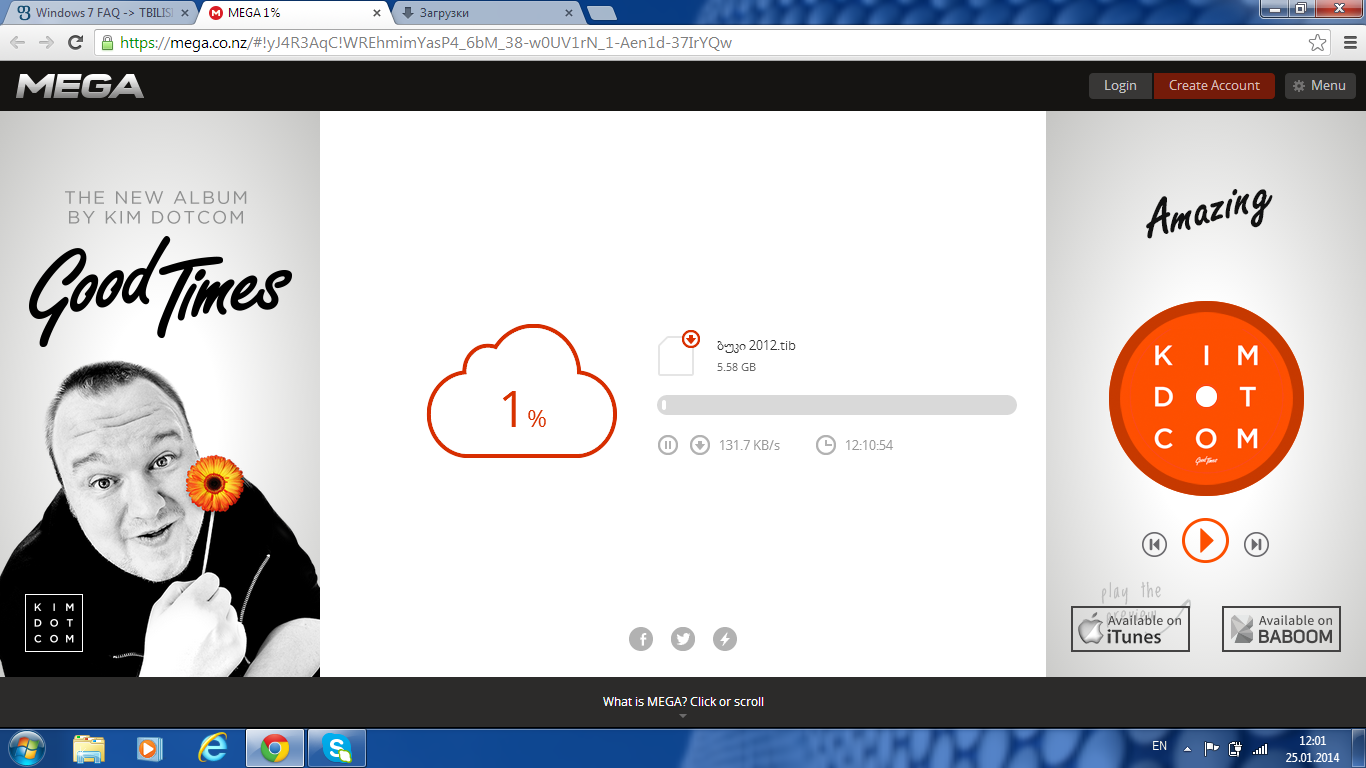Switch to the Windows 7 FAQ tab
This screenshot has width=1366, height=768.
(98, 14)
